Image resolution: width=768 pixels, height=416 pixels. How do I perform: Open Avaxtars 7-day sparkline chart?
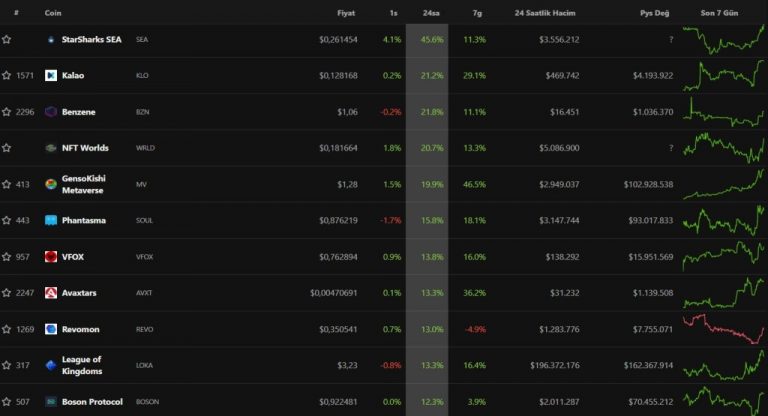coord(723,293)
